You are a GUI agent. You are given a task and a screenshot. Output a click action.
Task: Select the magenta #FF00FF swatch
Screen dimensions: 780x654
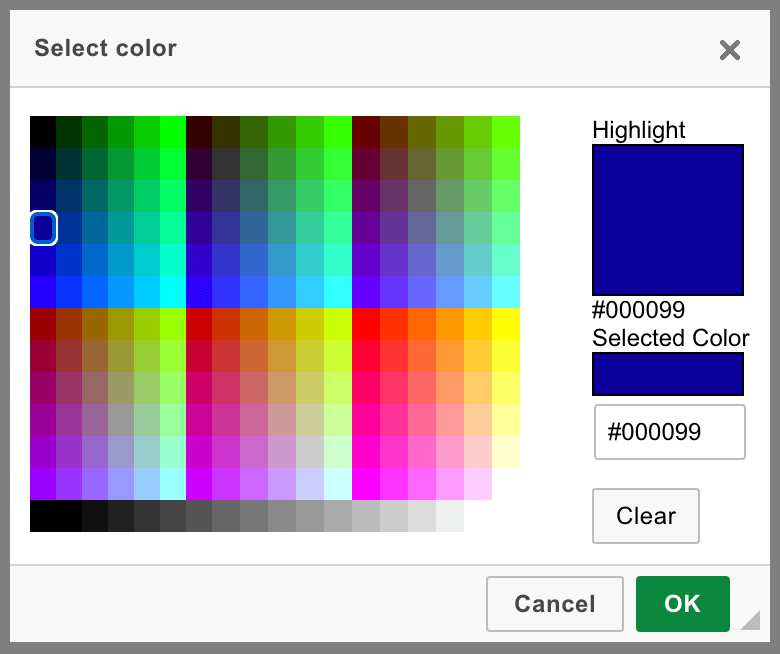click(366, 484)
